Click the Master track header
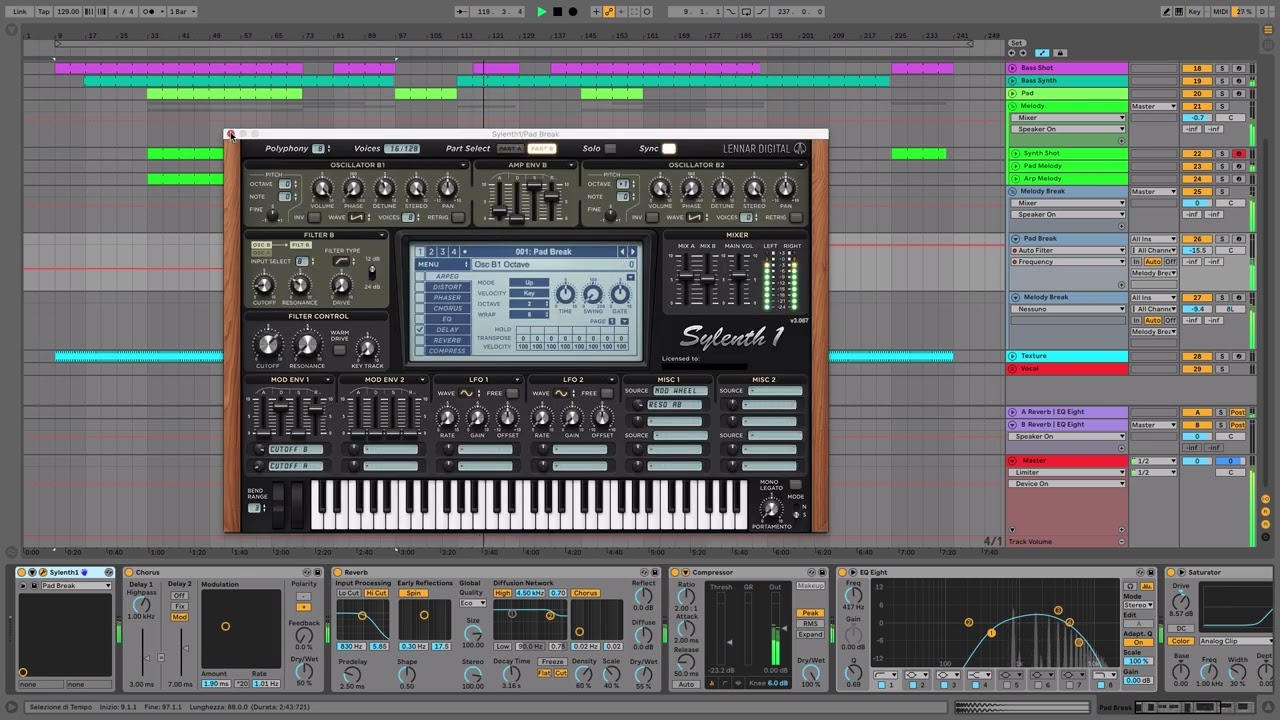 tap(1068, 461)
